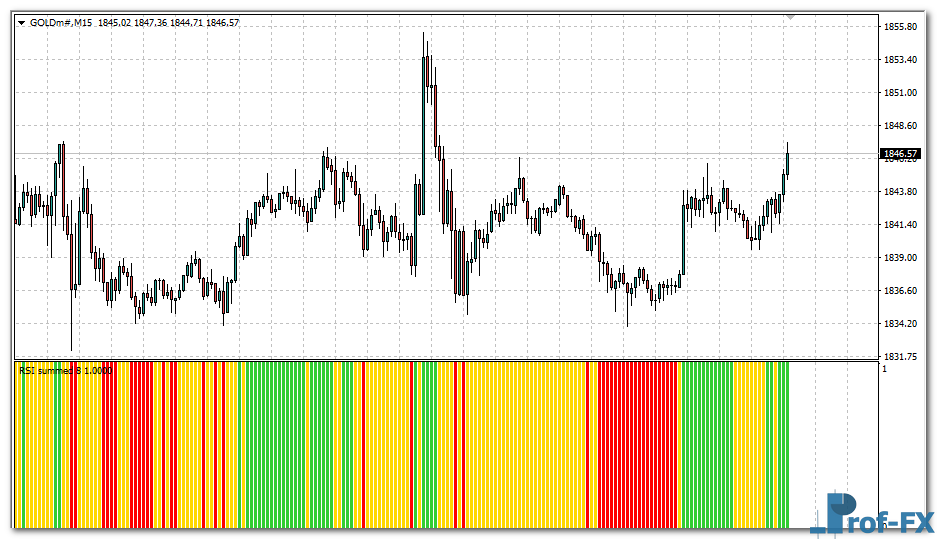Click the wide red block in RSI histogram

[638, 445]
